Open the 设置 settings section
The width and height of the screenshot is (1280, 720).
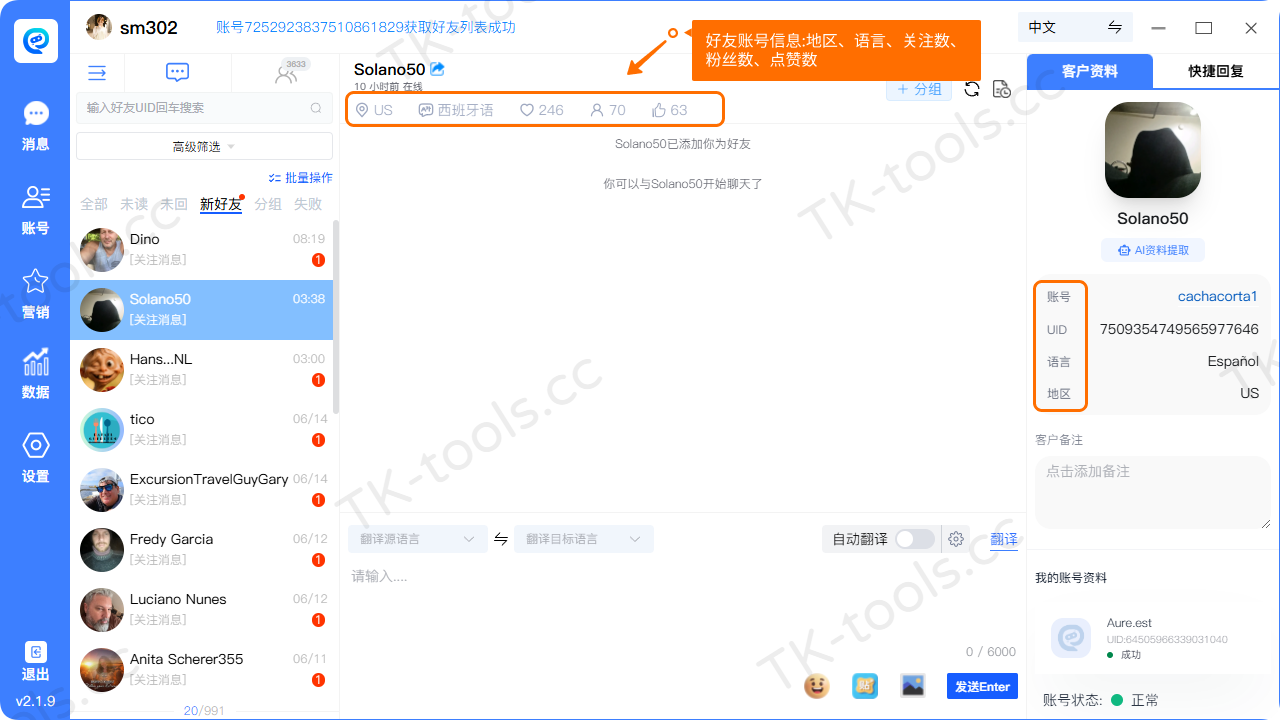(x=35, y=458)
